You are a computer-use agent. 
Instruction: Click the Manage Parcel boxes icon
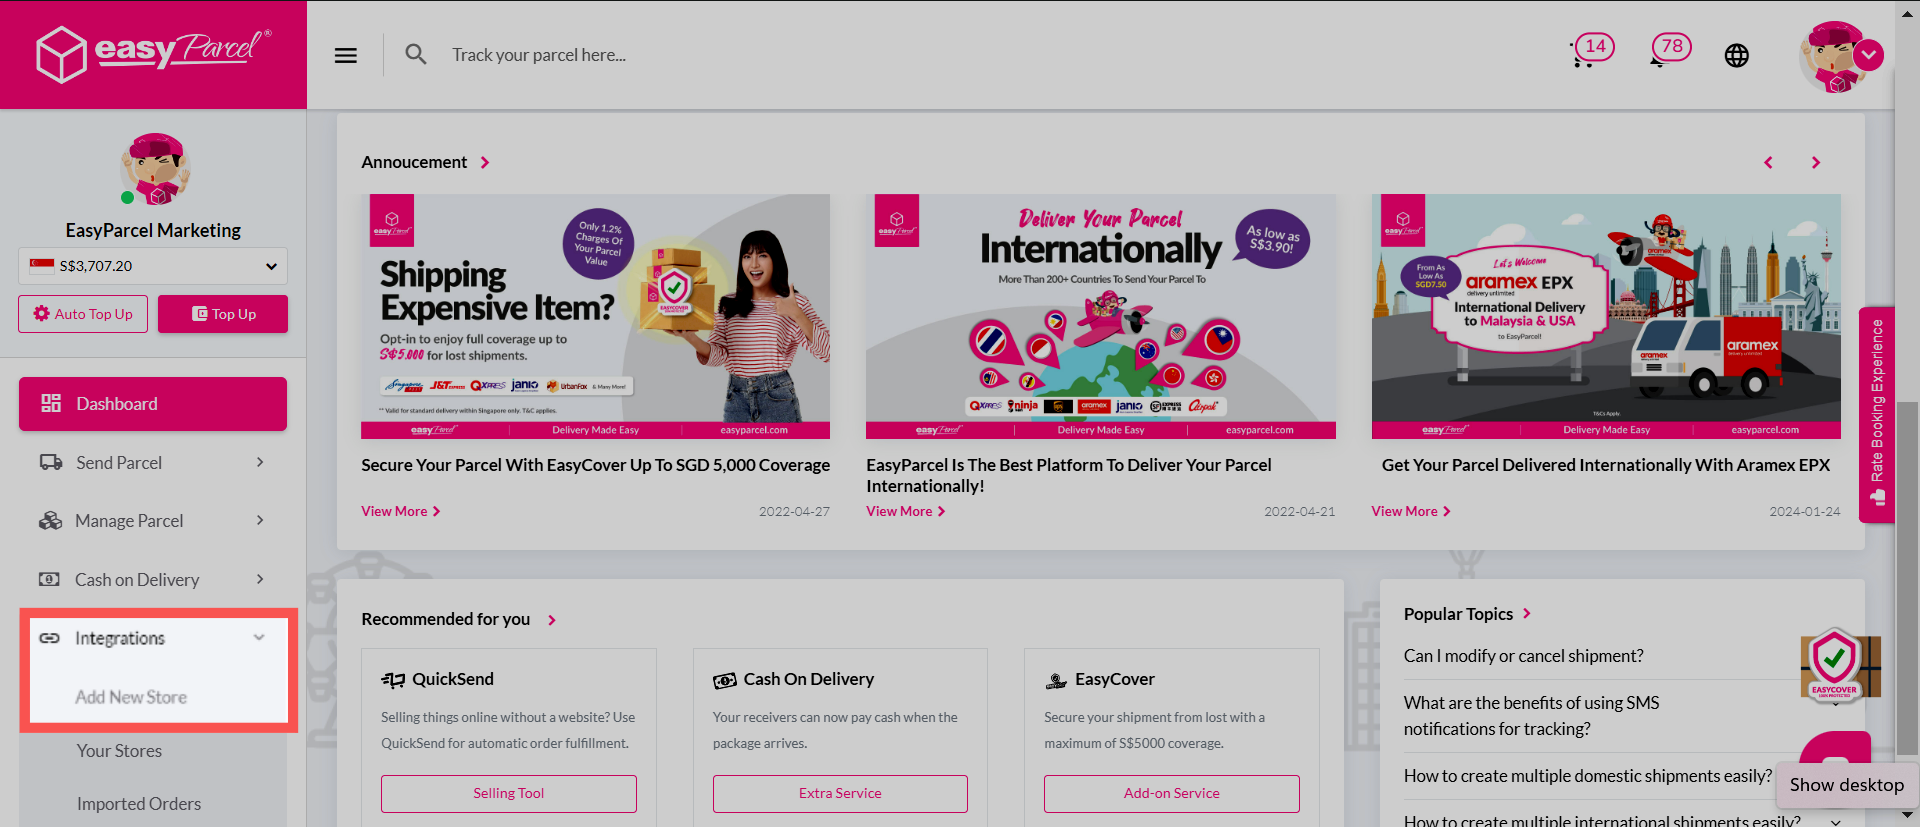tap(50, 520)
